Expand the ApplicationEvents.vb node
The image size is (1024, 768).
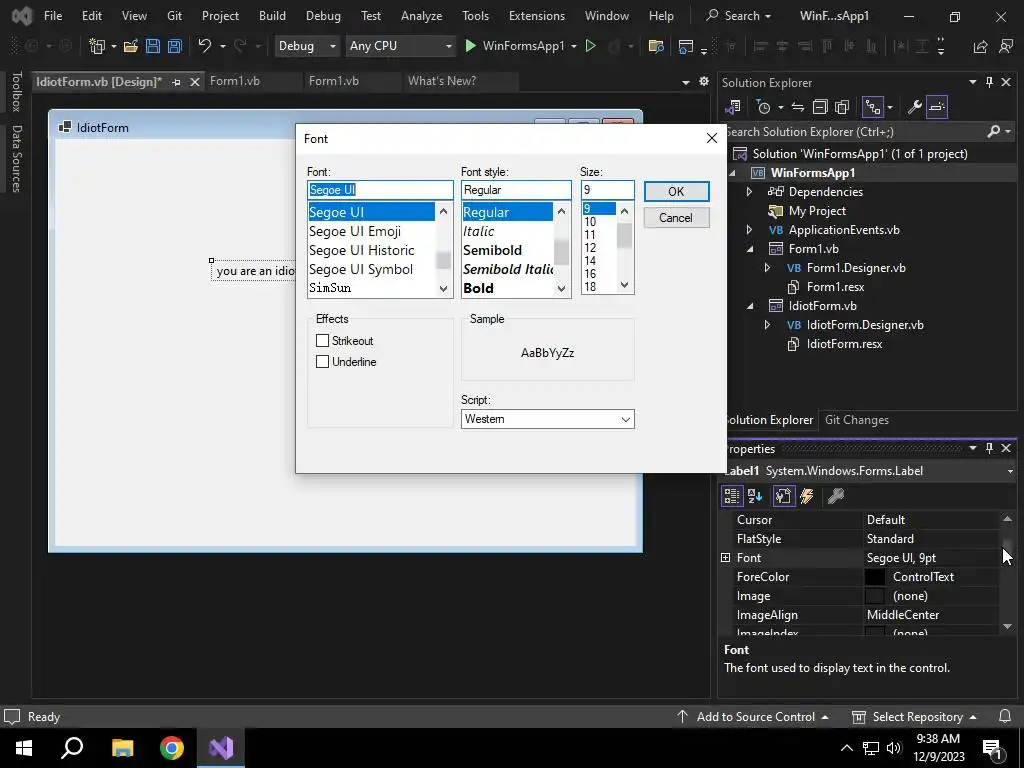(x=749, y=230)
